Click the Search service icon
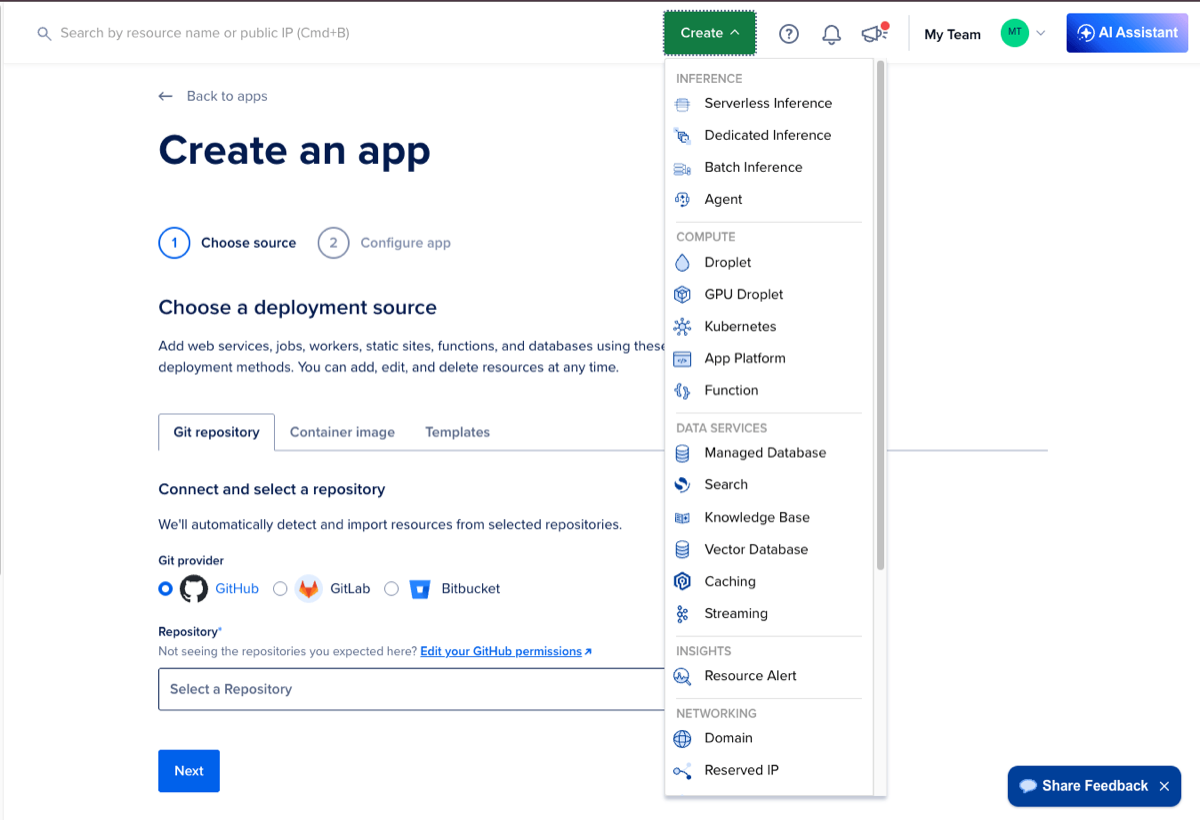 [x=682, y=485]
